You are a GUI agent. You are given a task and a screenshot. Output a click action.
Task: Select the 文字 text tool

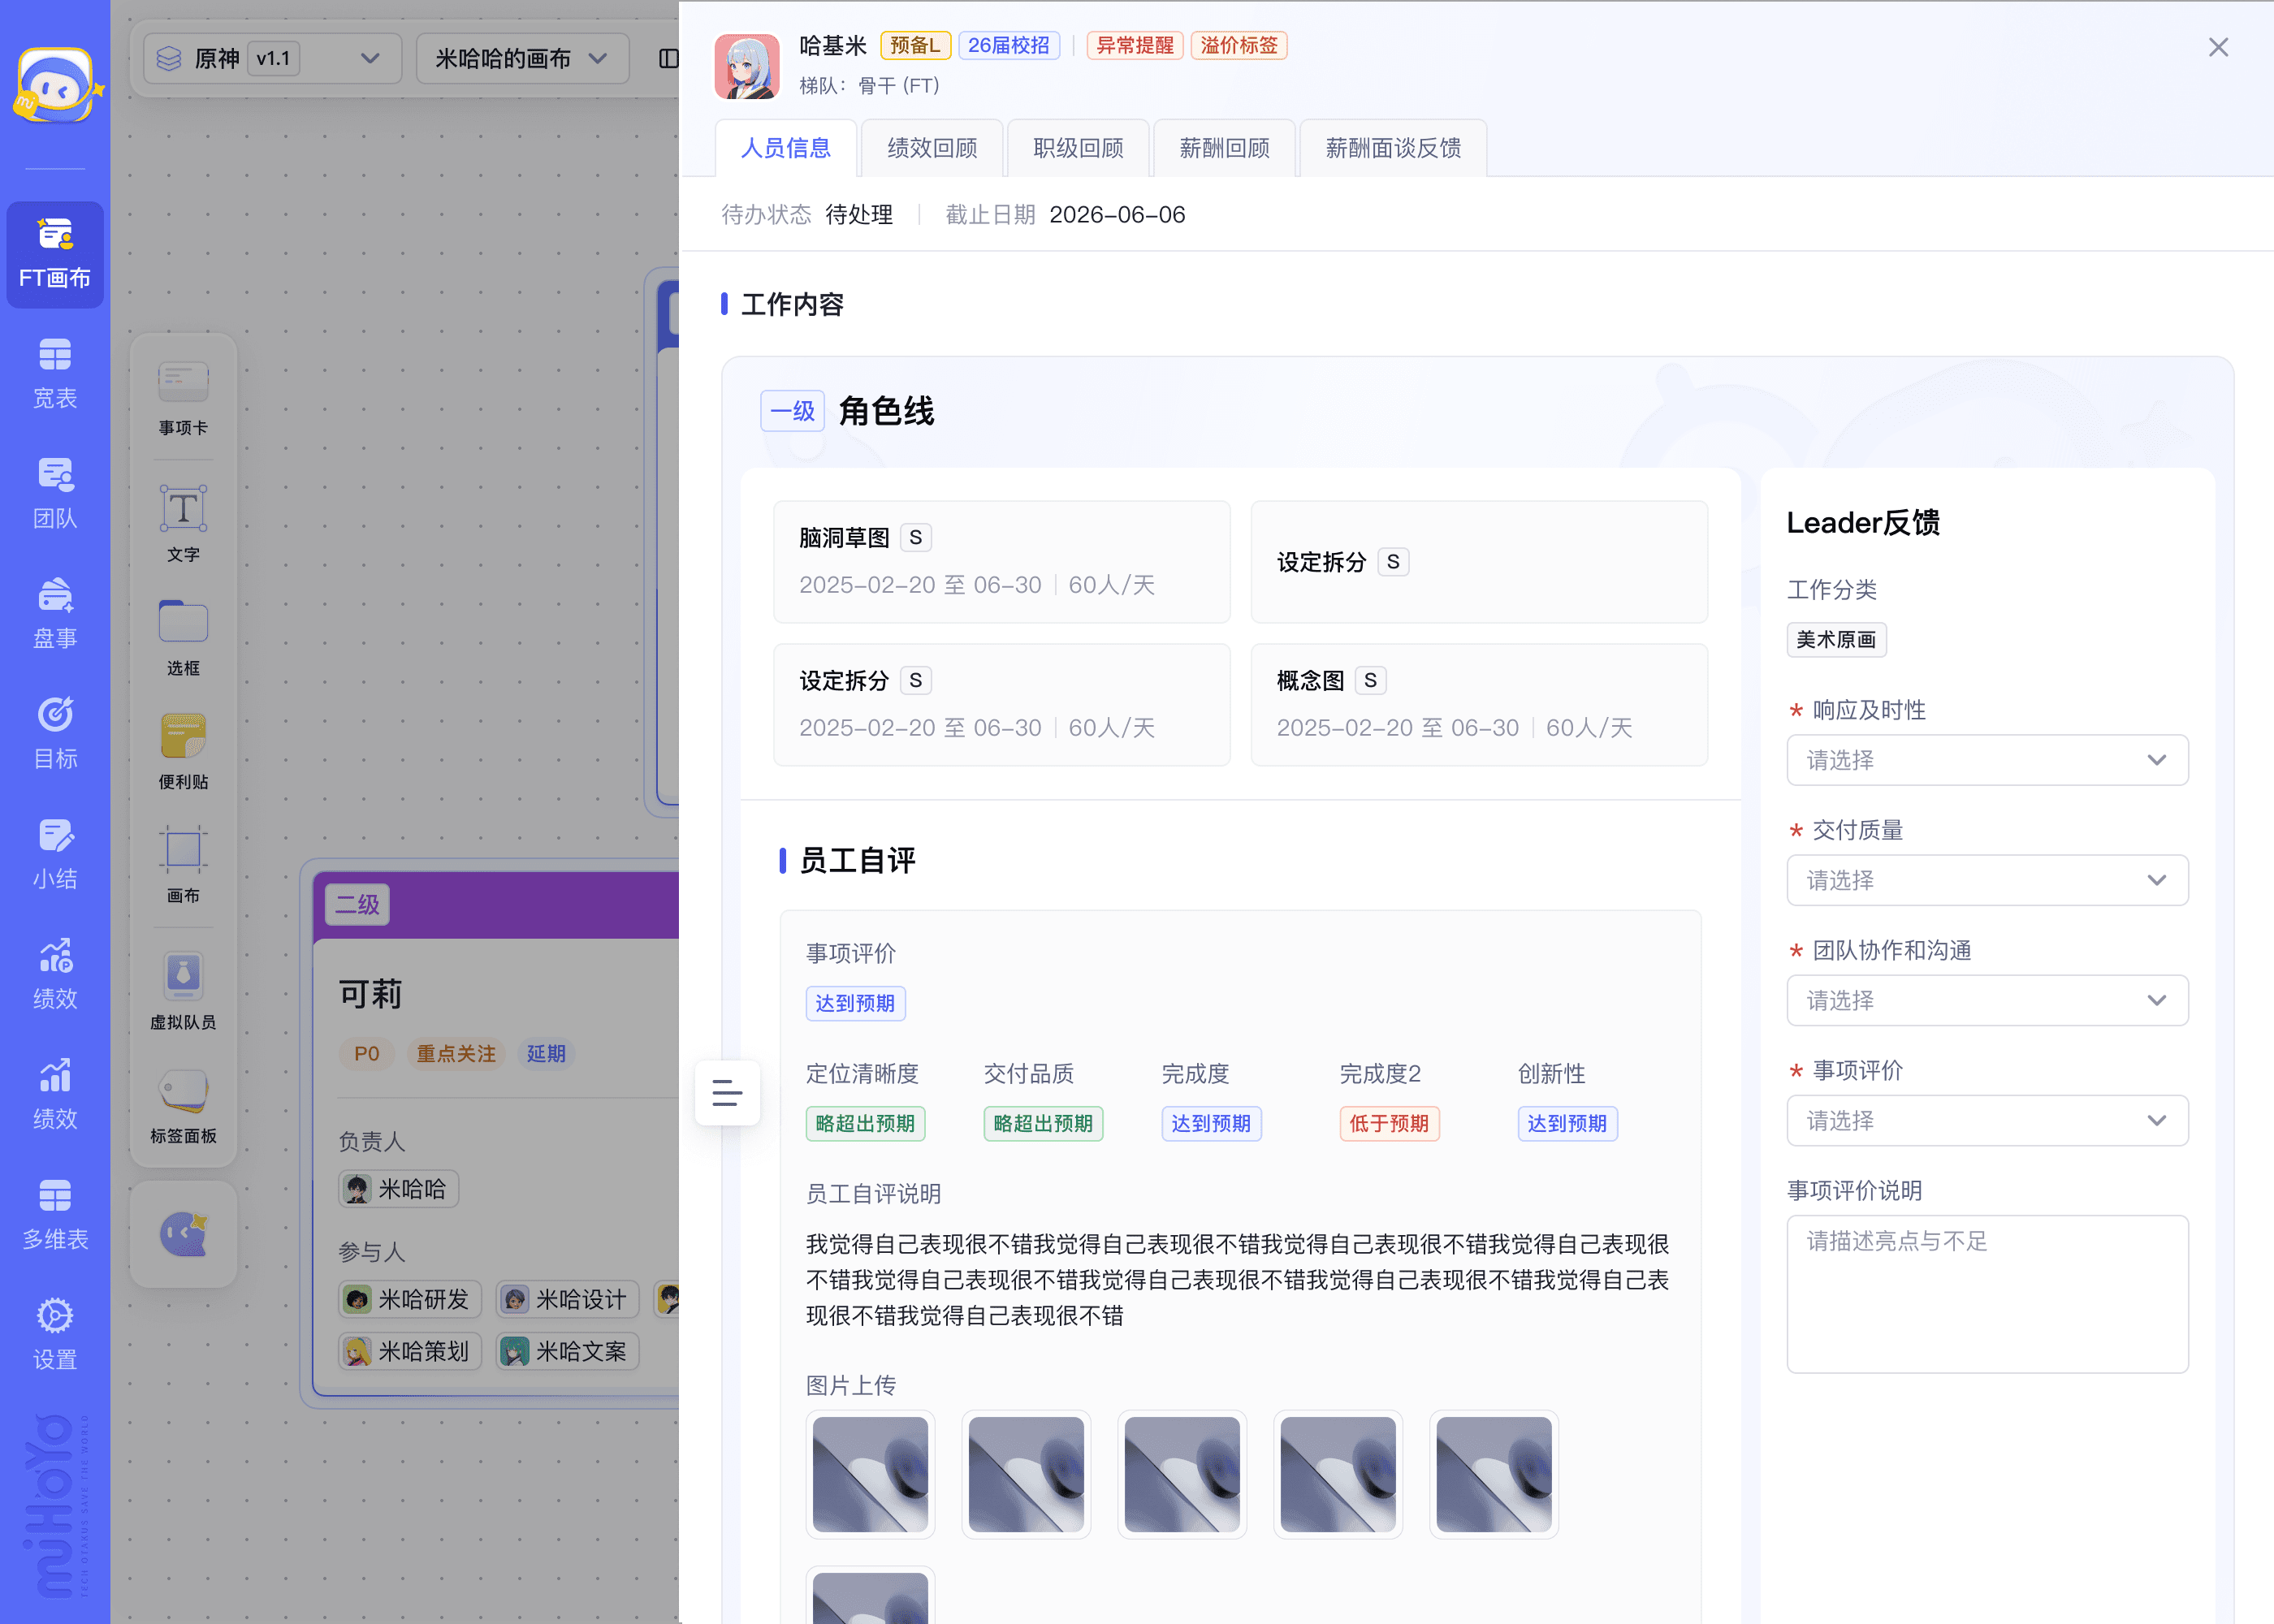pos(183,524)
